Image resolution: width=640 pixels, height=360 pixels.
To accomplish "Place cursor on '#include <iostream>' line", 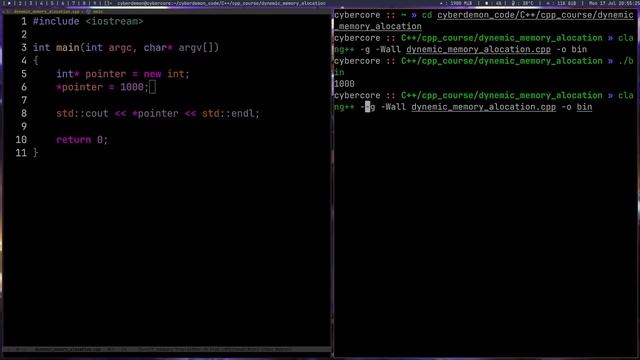I will [x=88, y=21].
